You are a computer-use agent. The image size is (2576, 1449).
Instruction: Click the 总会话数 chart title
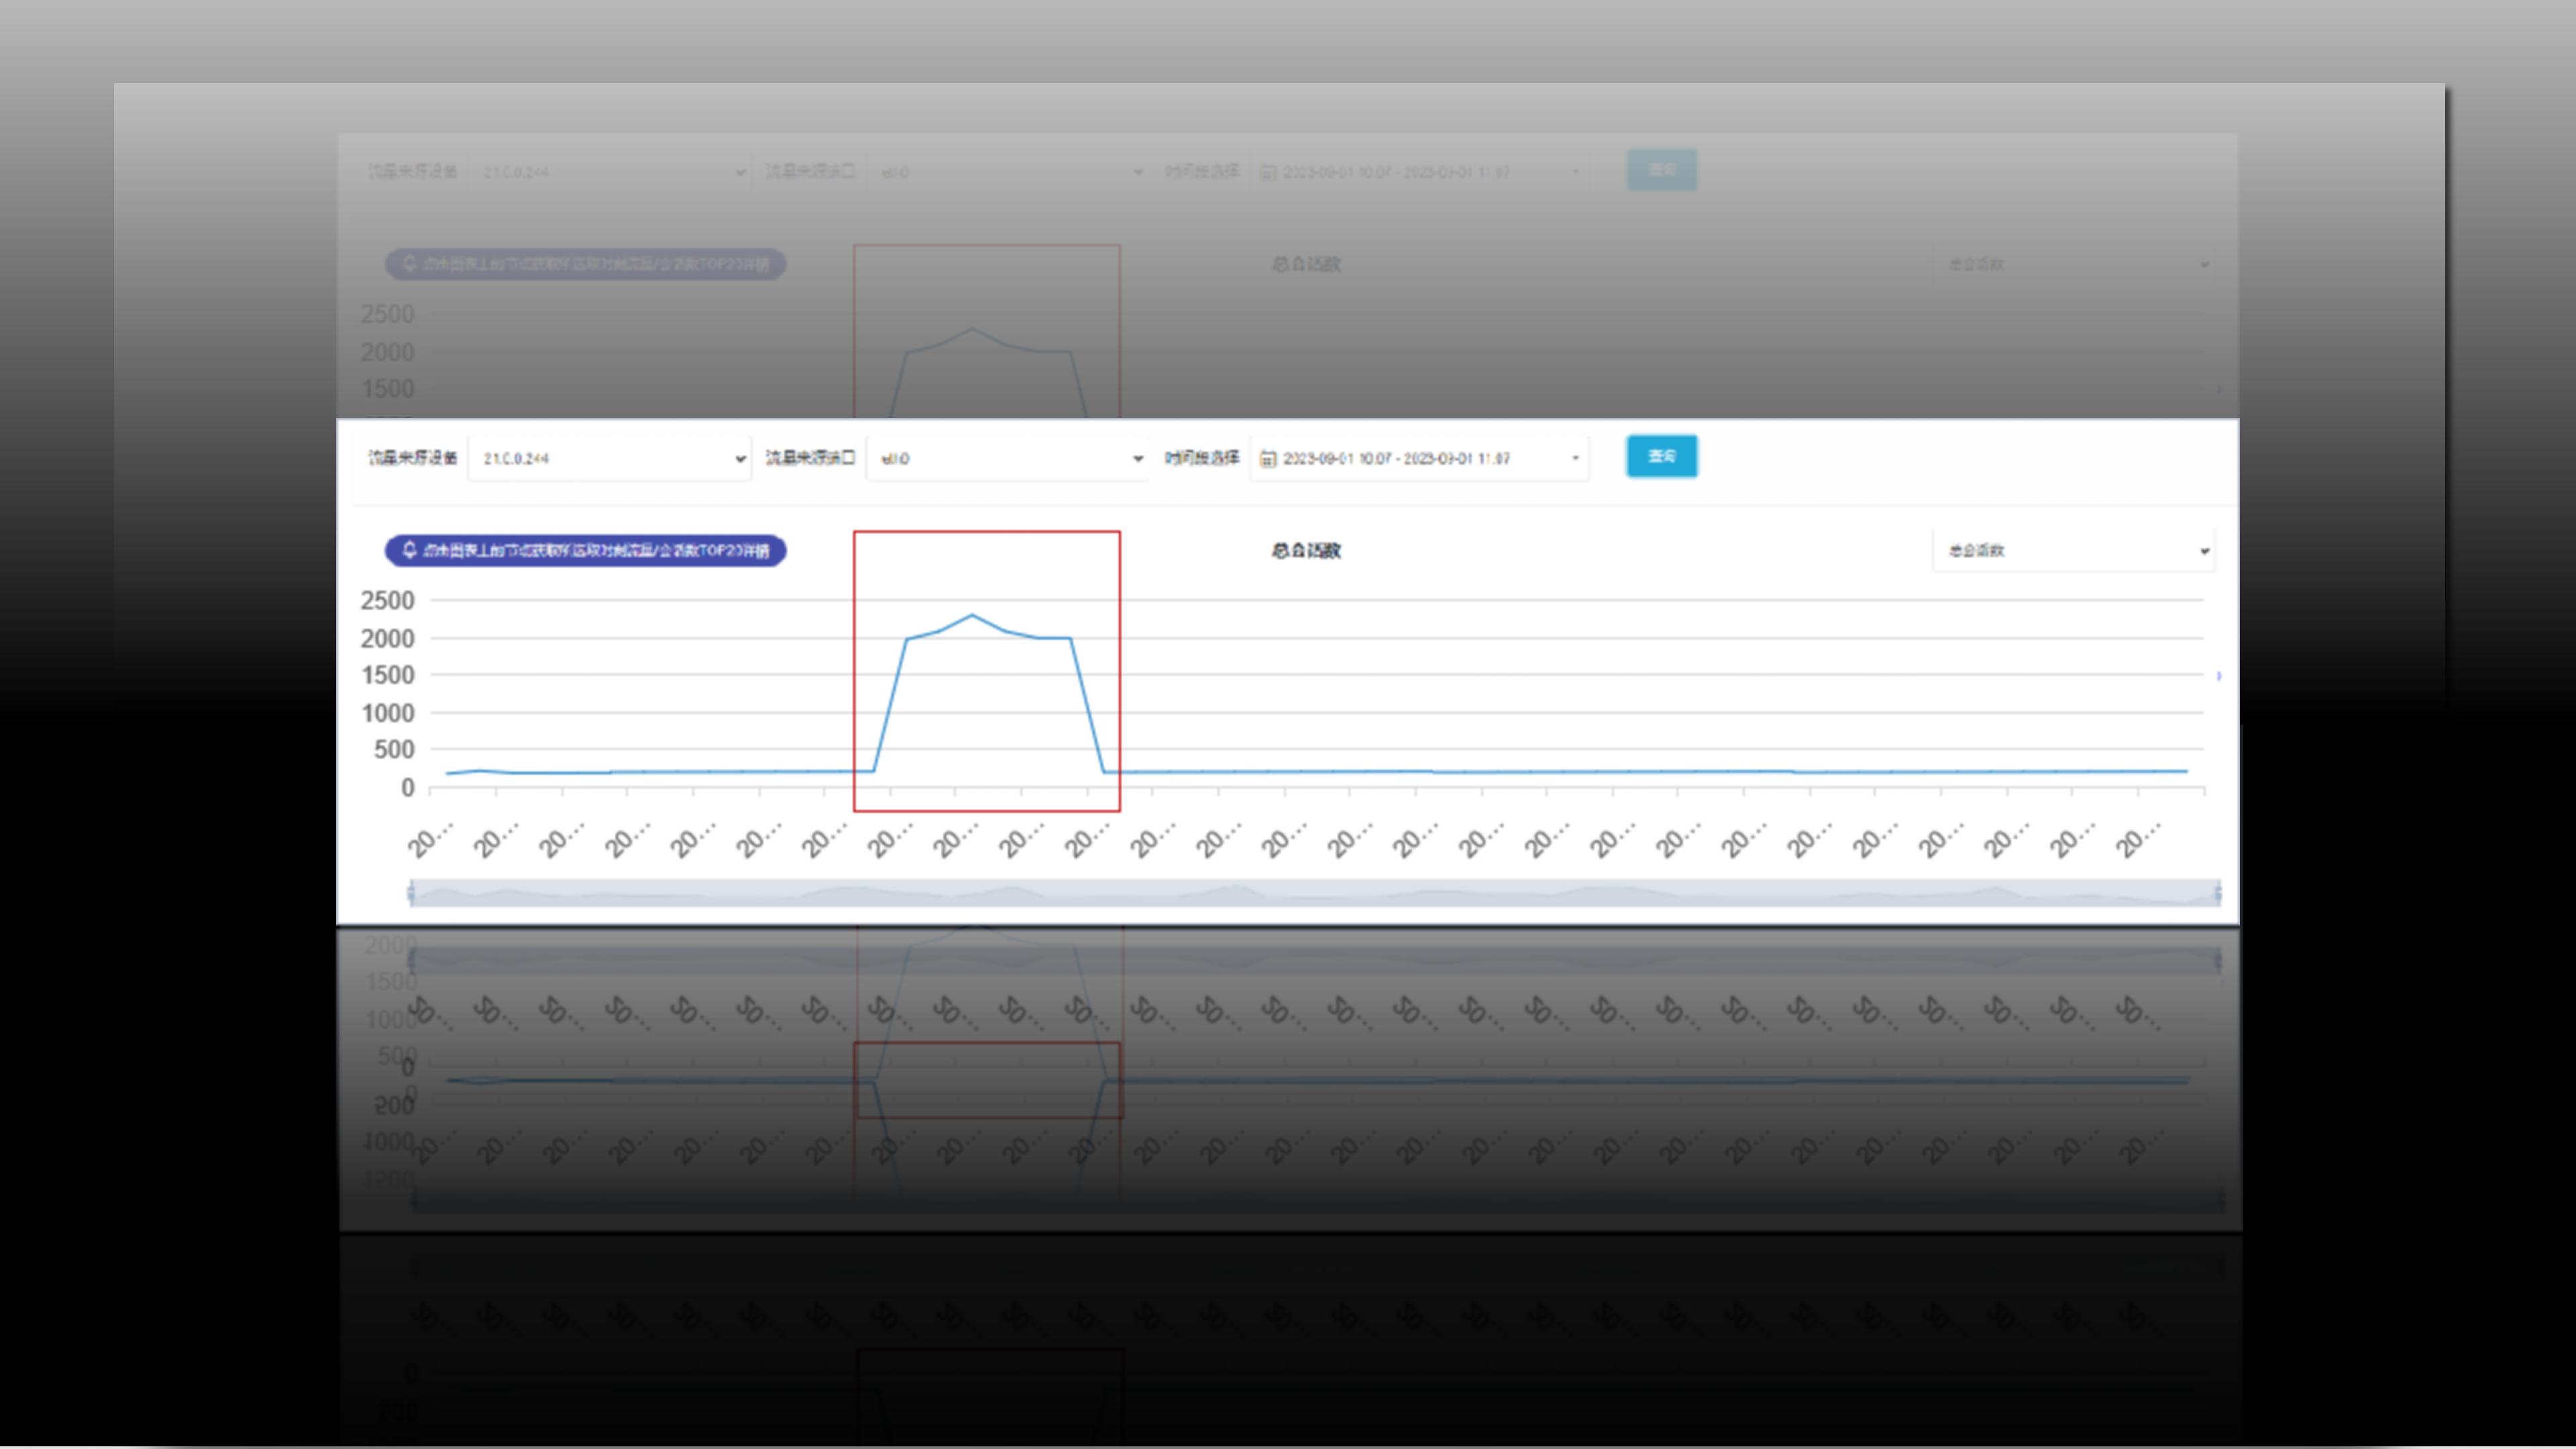pos(1306,551)
